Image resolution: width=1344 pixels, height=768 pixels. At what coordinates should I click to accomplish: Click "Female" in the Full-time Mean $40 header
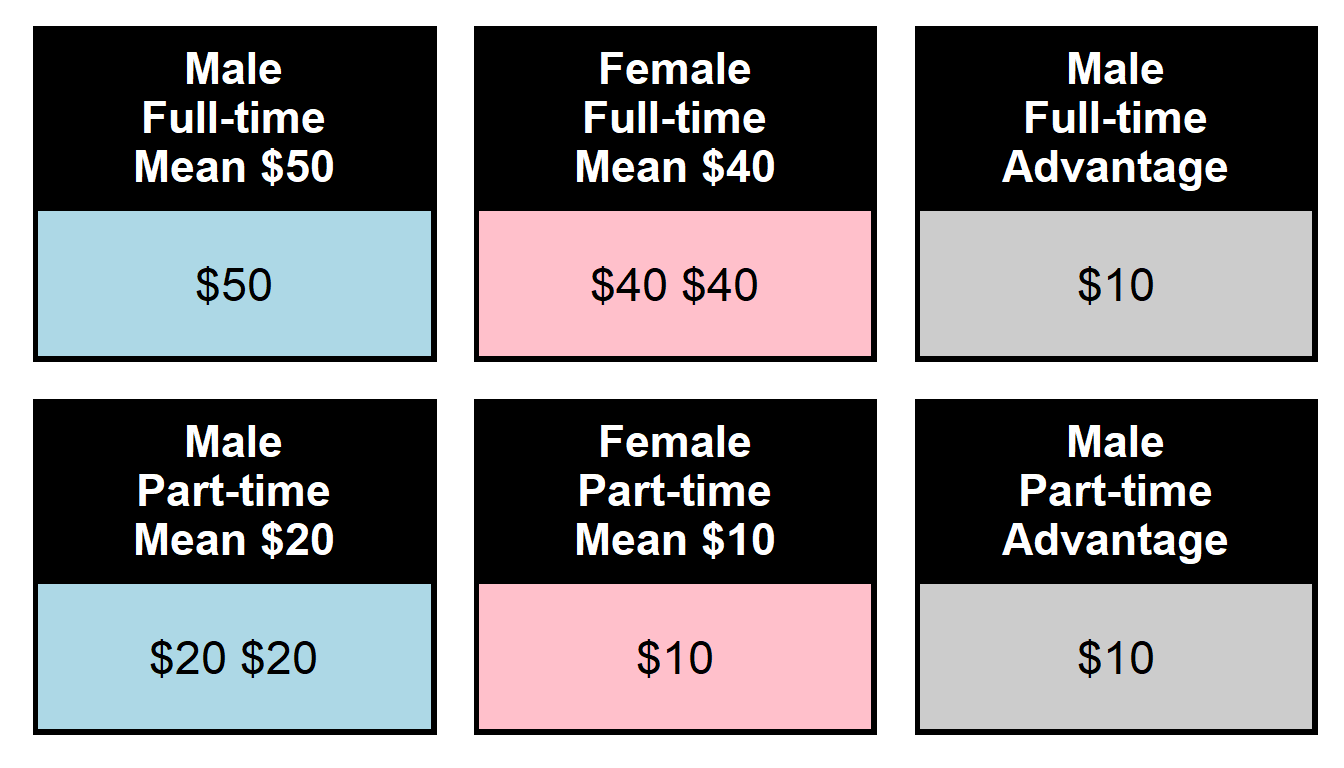675,69
